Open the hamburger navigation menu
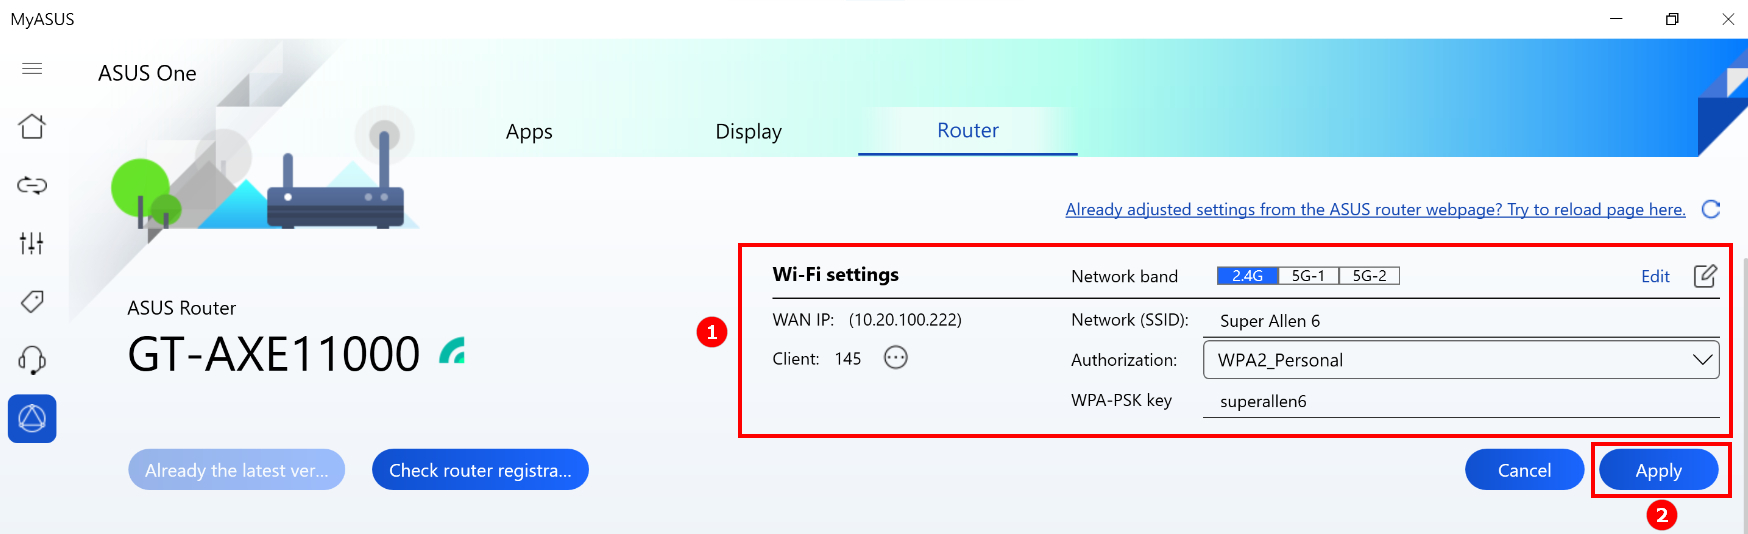 32,68
